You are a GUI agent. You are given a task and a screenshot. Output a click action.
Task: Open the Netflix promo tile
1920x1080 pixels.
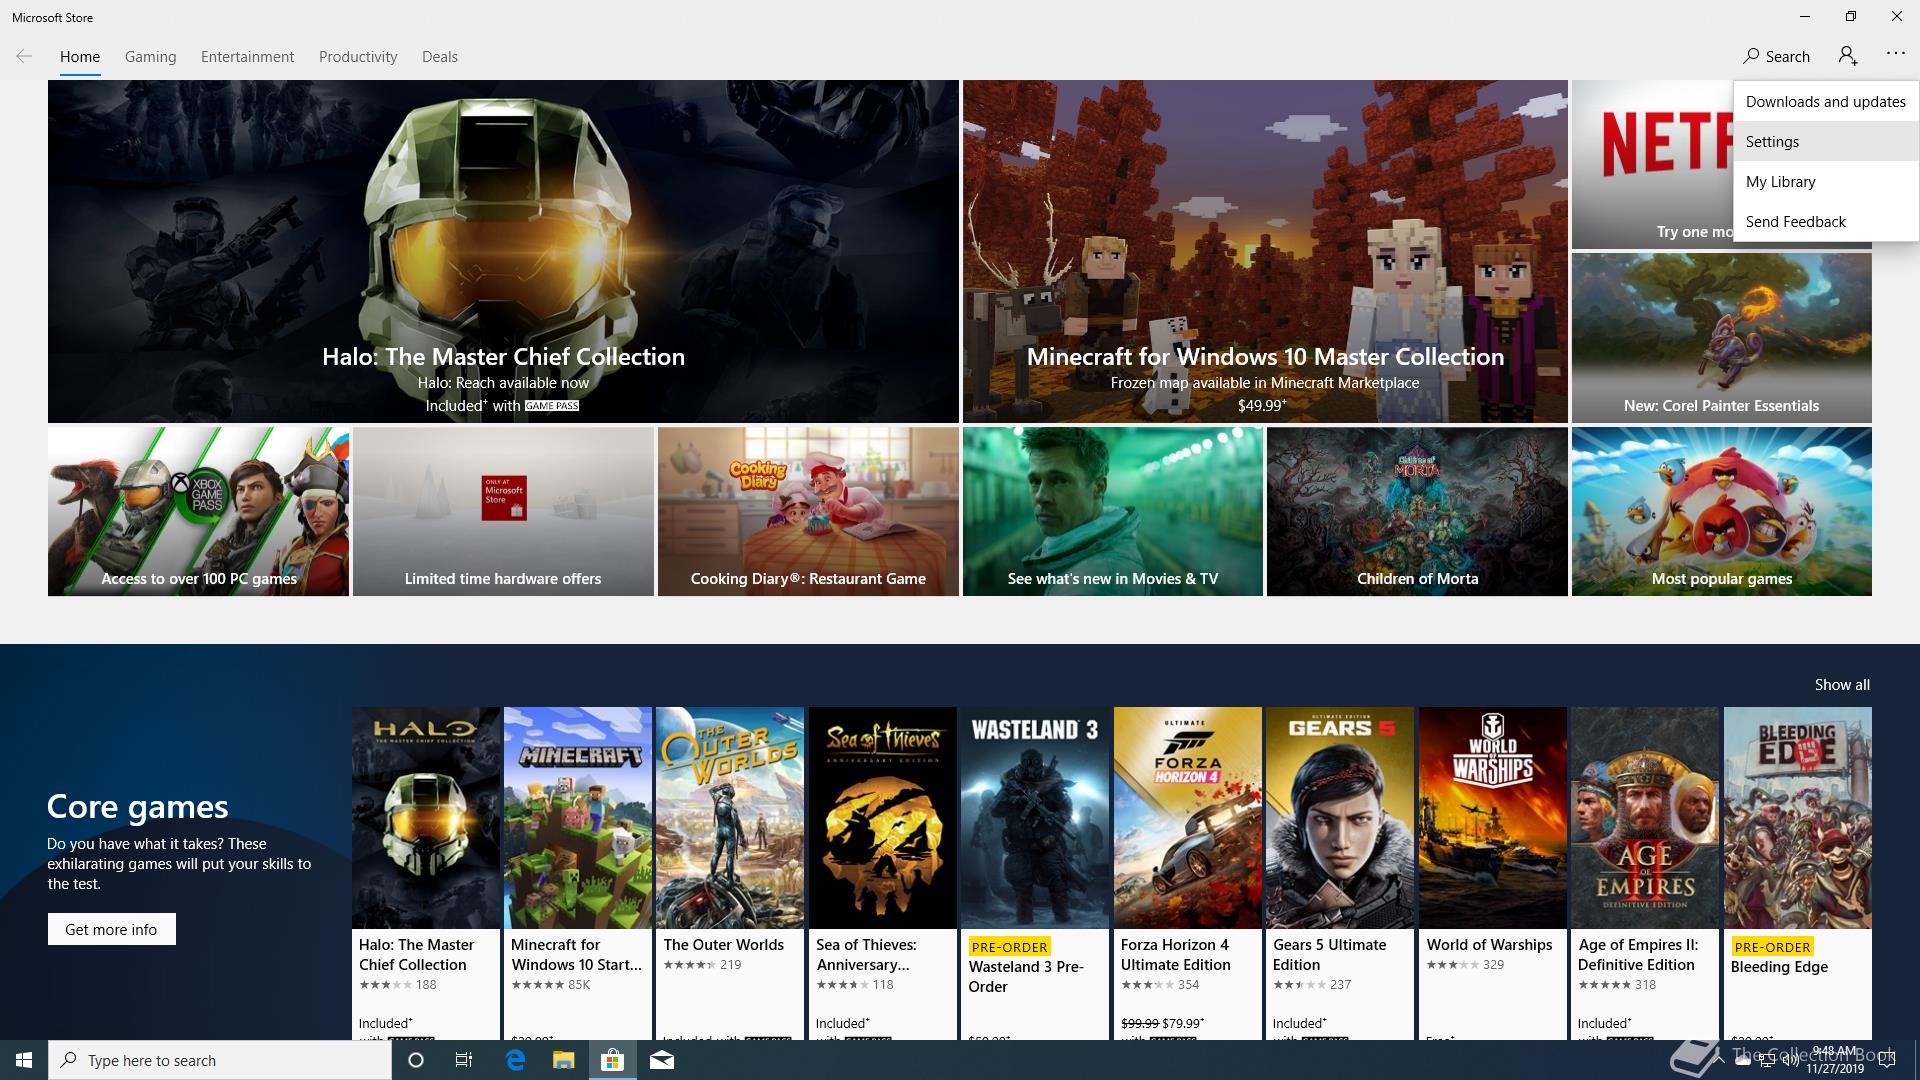coord(1652,165)
